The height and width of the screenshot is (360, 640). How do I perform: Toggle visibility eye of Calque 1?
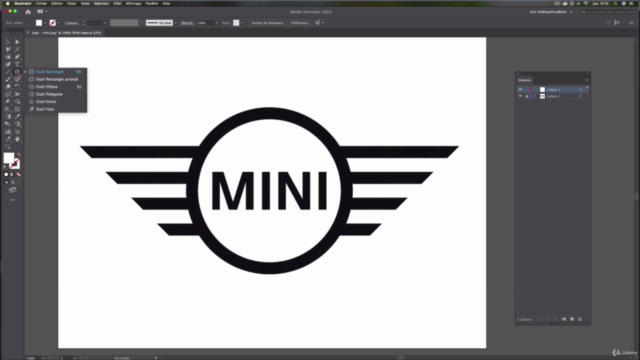520,96
